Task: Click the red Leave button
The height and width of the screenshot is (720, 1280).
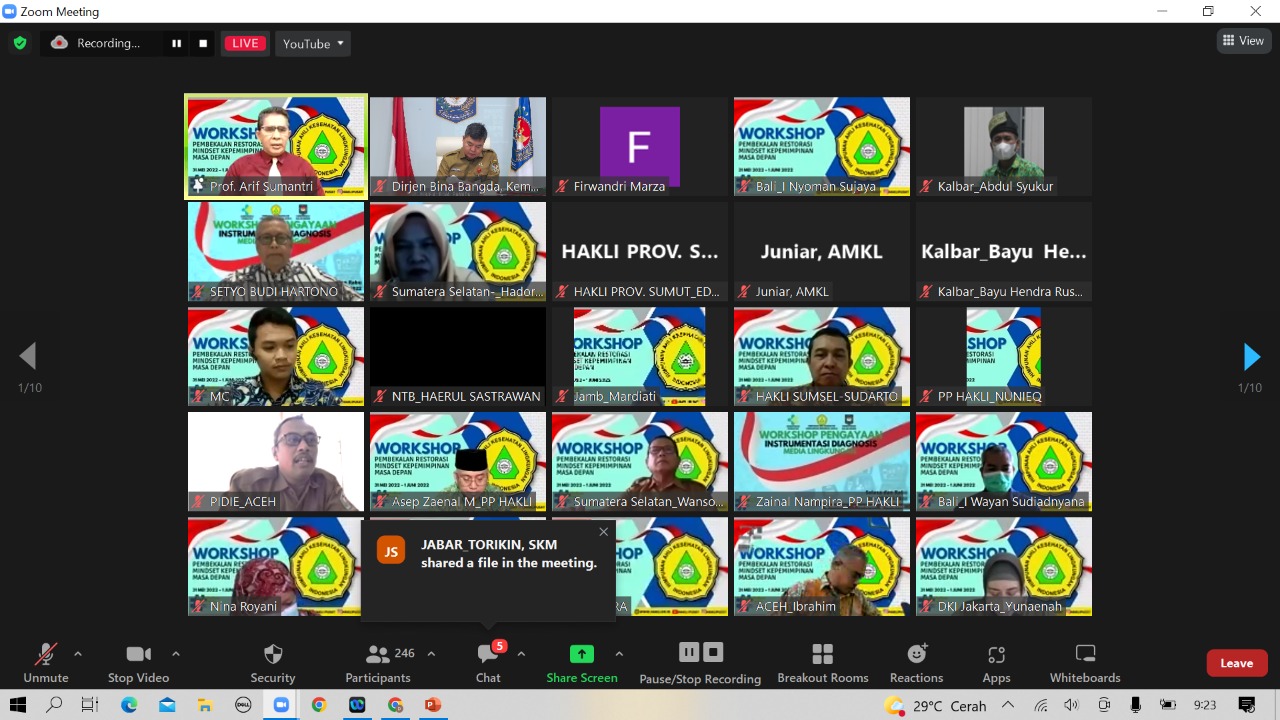Action: pos(1236,663)
